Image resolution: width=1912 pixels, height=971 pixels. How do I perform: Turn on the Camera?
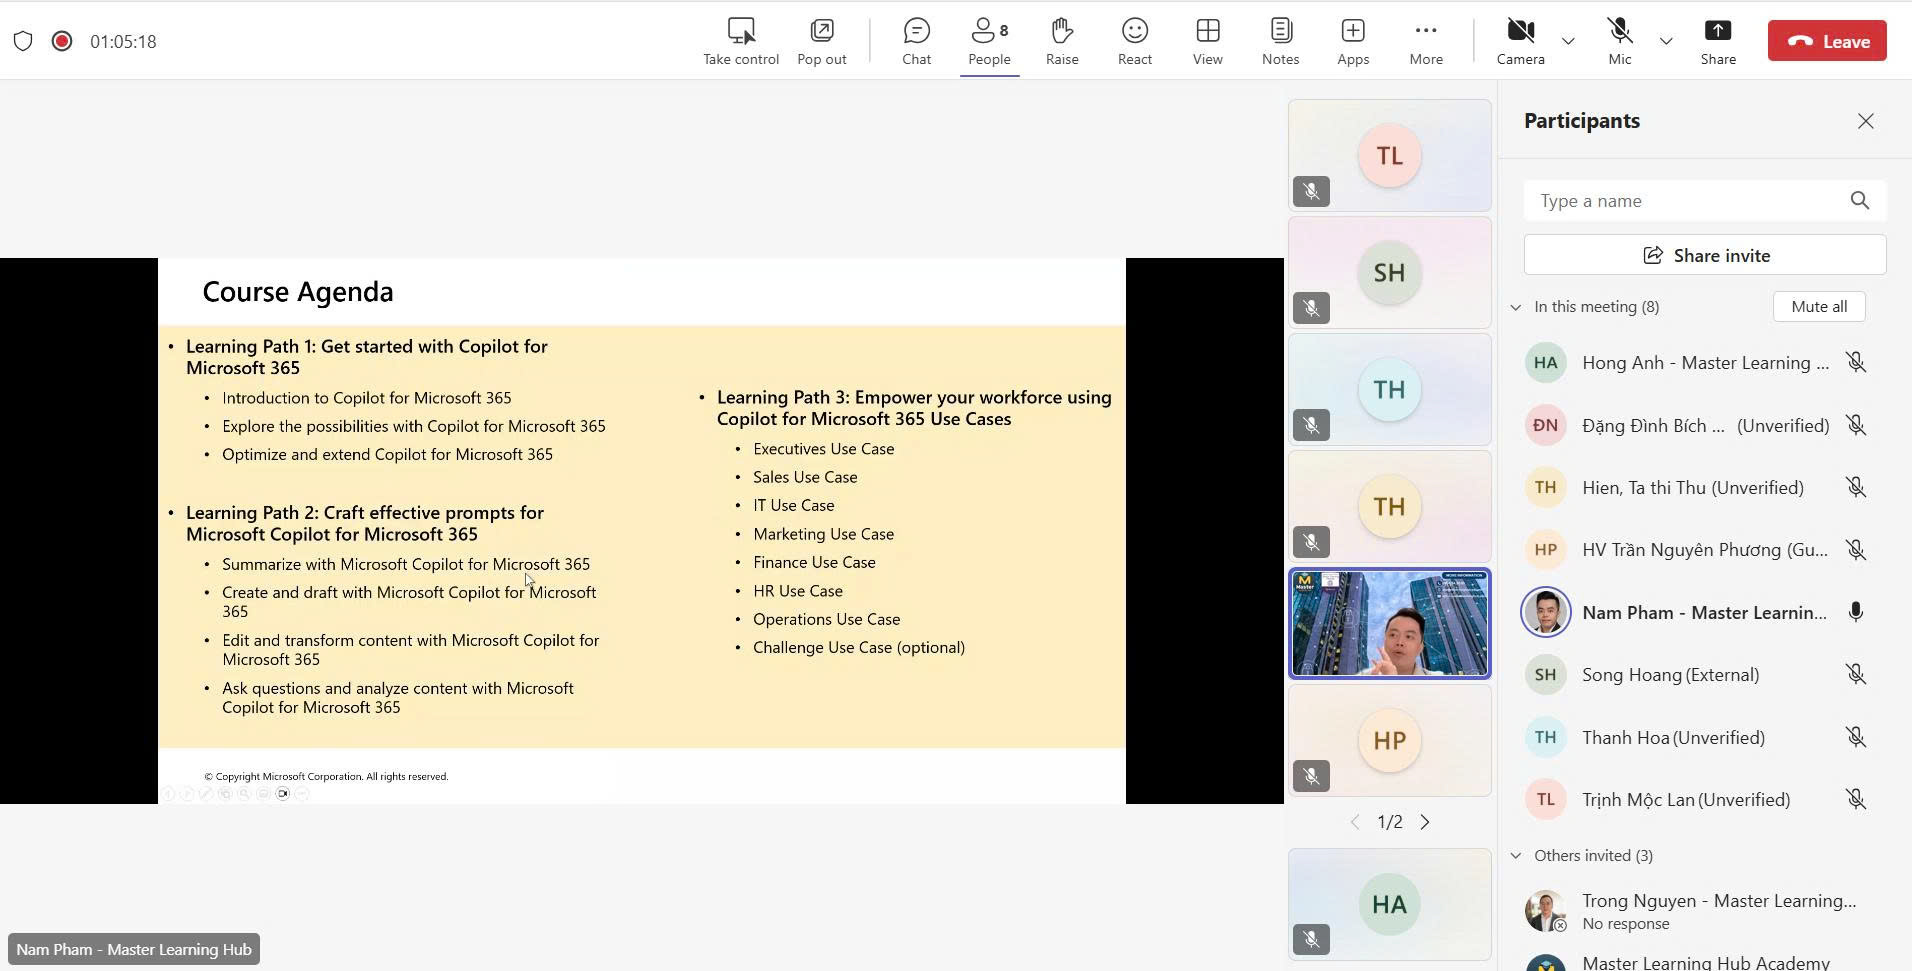pos(1521,41)
